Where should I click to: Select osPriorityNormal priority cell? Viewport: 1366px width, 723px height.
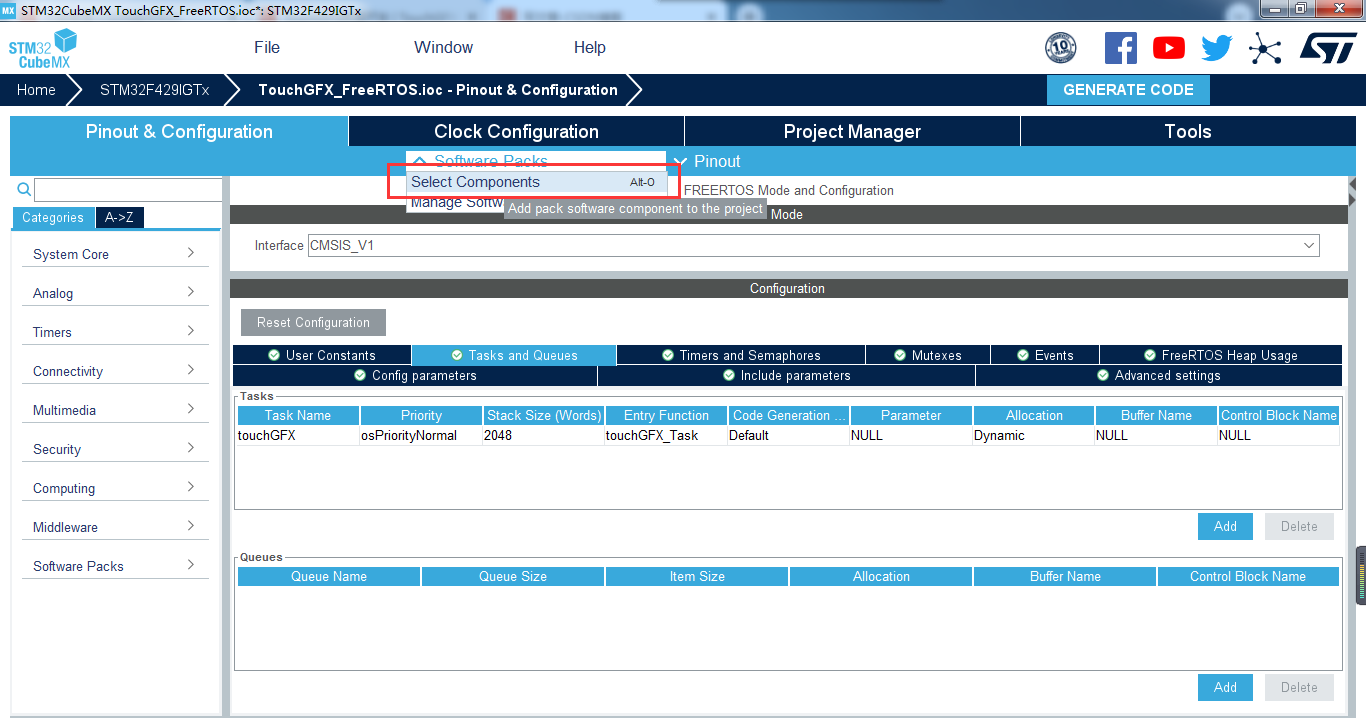(420, 435)
